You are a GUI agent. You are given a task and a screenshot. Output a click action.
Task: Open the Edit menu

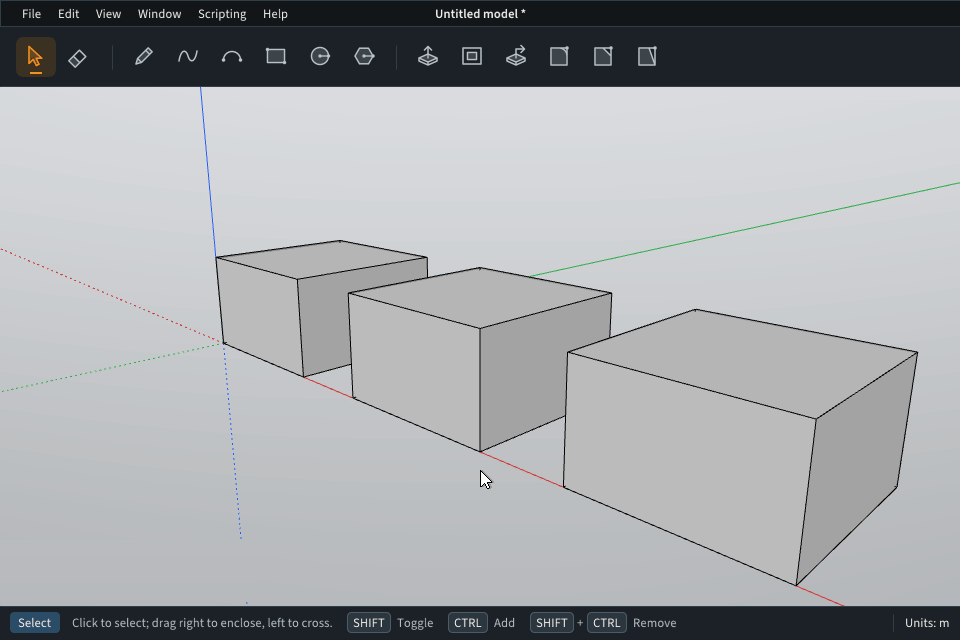[x=69, y=13]
